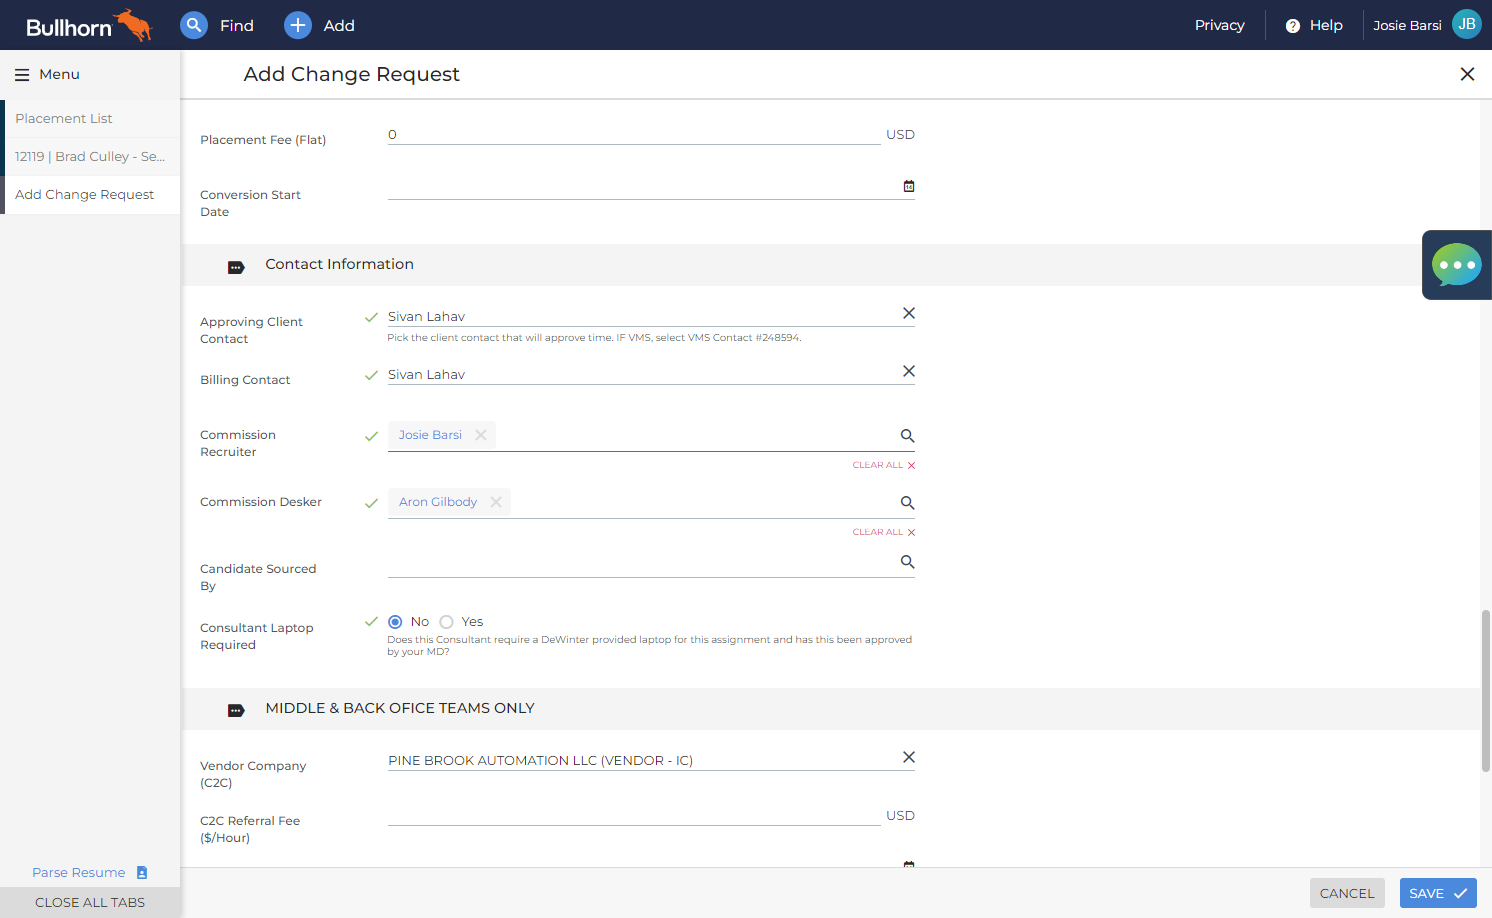
Task: Toggle the hamburger Menu
Action: tap(47, 74)
